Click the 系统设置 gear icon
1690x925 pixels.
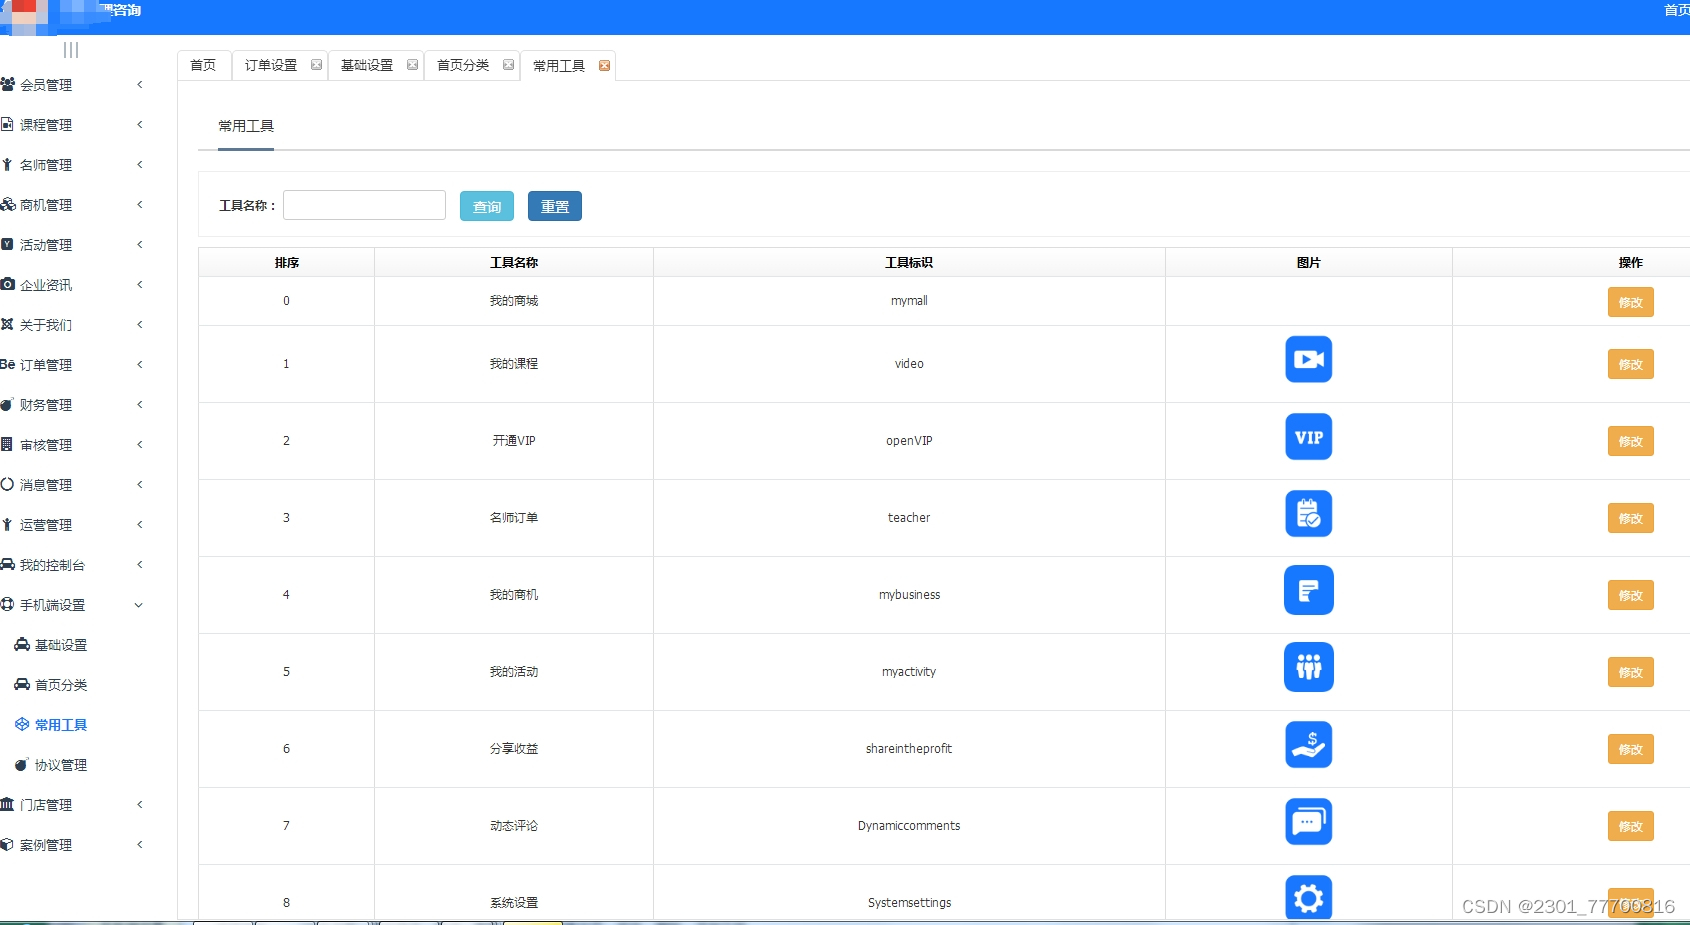[x=1308, y=898]
